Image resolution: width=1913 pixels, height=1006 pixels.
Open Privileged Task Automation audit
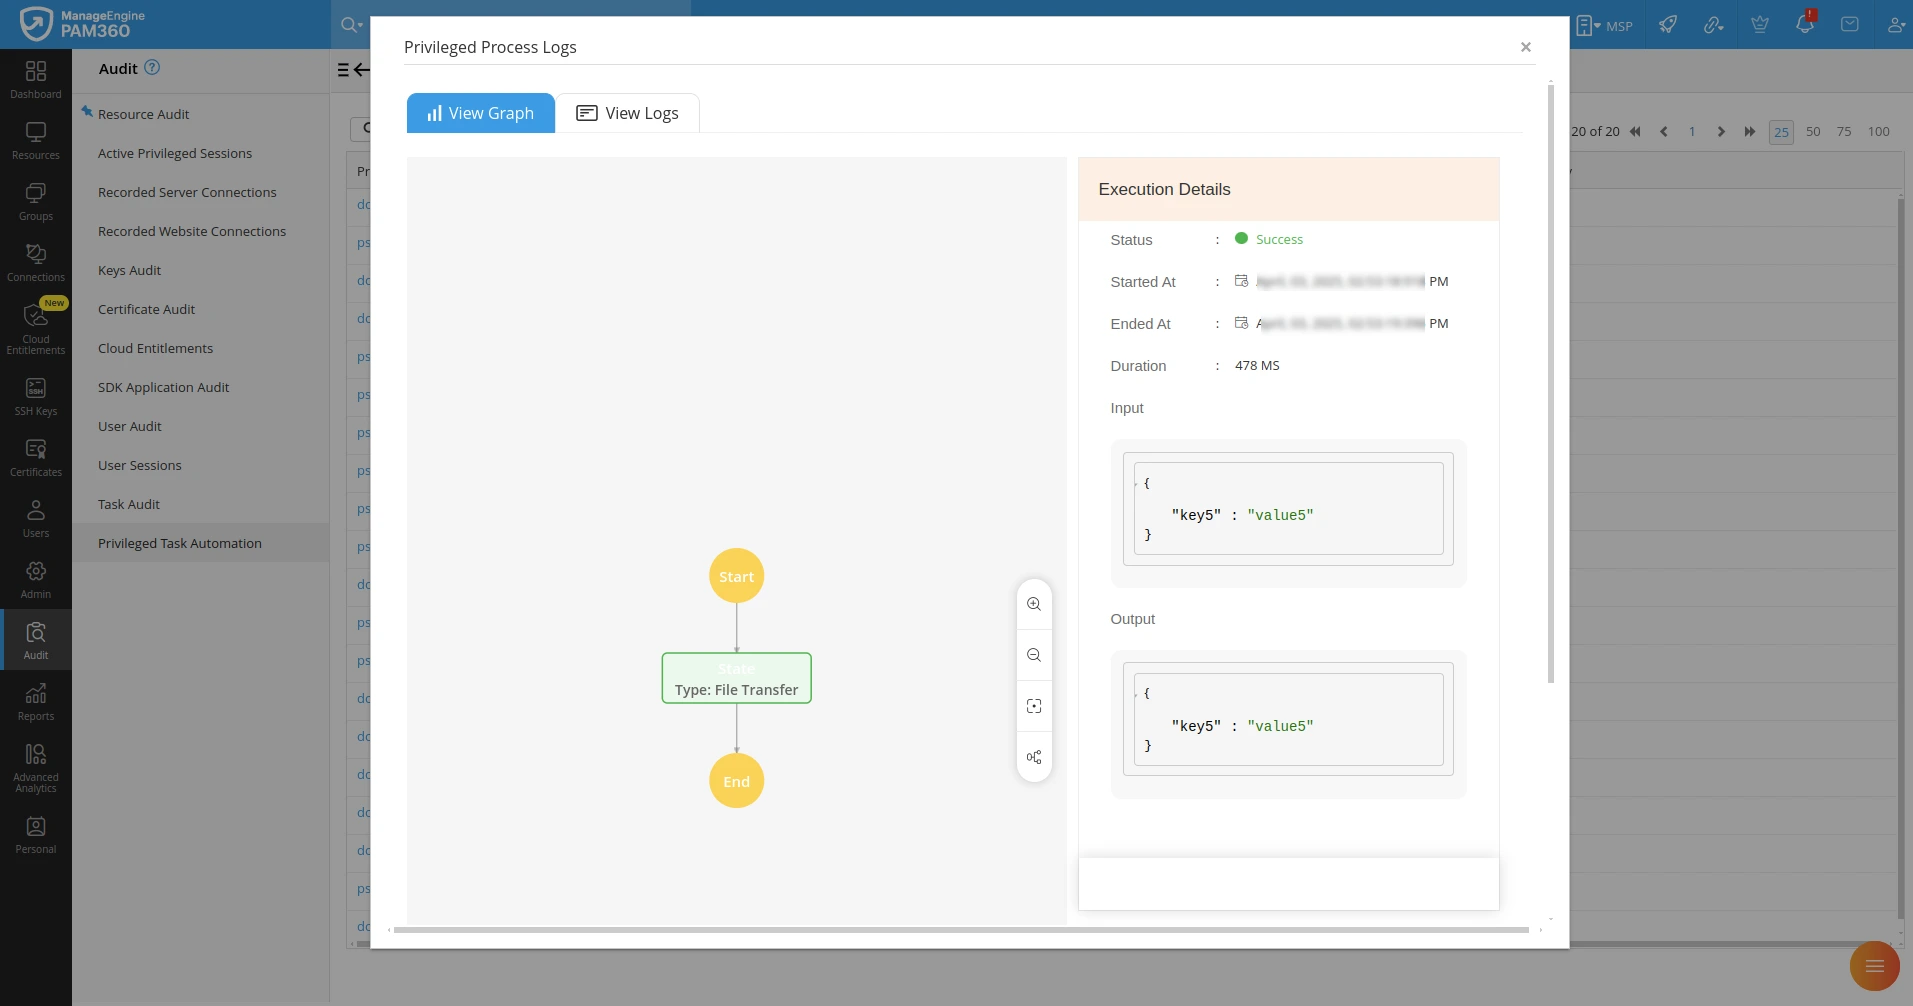point(179,543)
